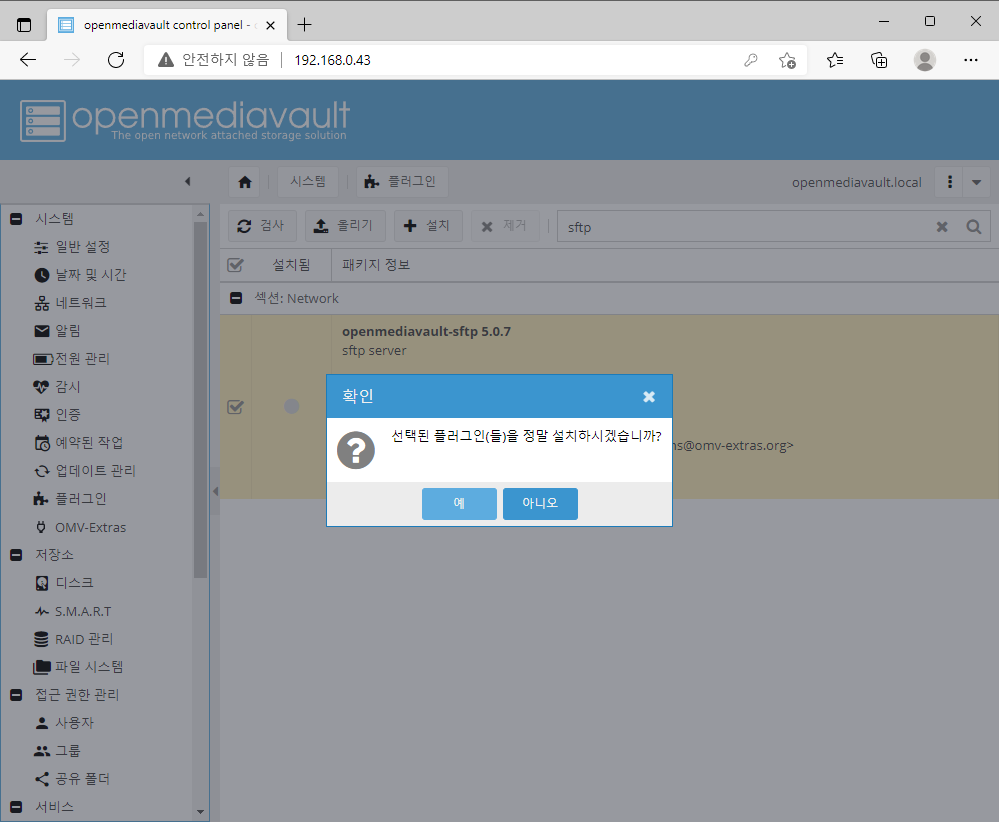999x822 pixels.
Task: Open a new browser tab
Action: [305, 25]
